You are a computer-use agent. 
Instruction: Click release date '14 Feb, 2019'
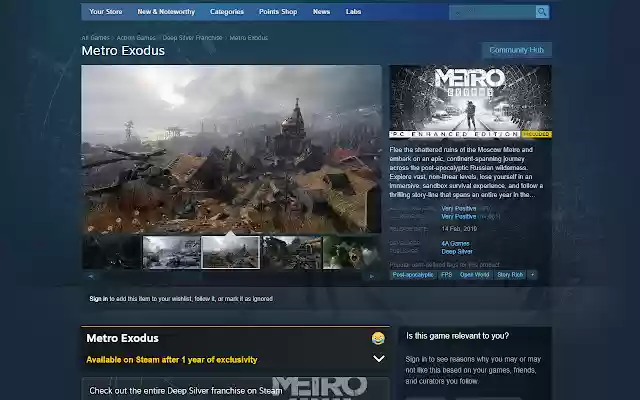[x=459, y=229]
